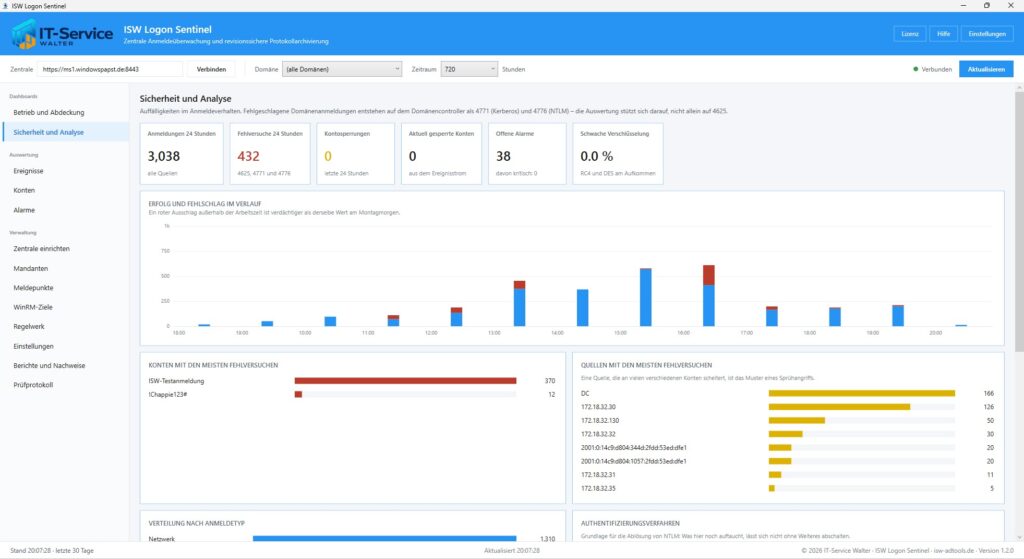Click the Schwache Verschlüsselung 0.0 % value
Screen dimensions: 1024x559
coord(596,156)
